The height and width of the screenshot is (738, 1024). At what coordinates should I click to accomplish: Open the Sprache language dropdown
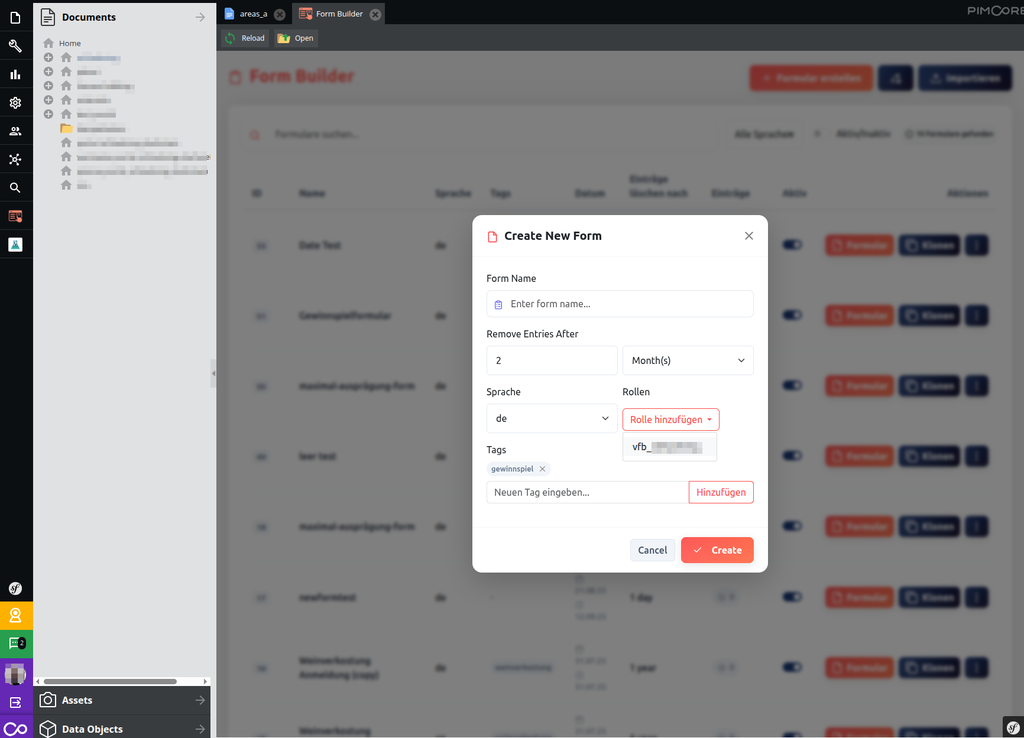(x=552, y=419)
